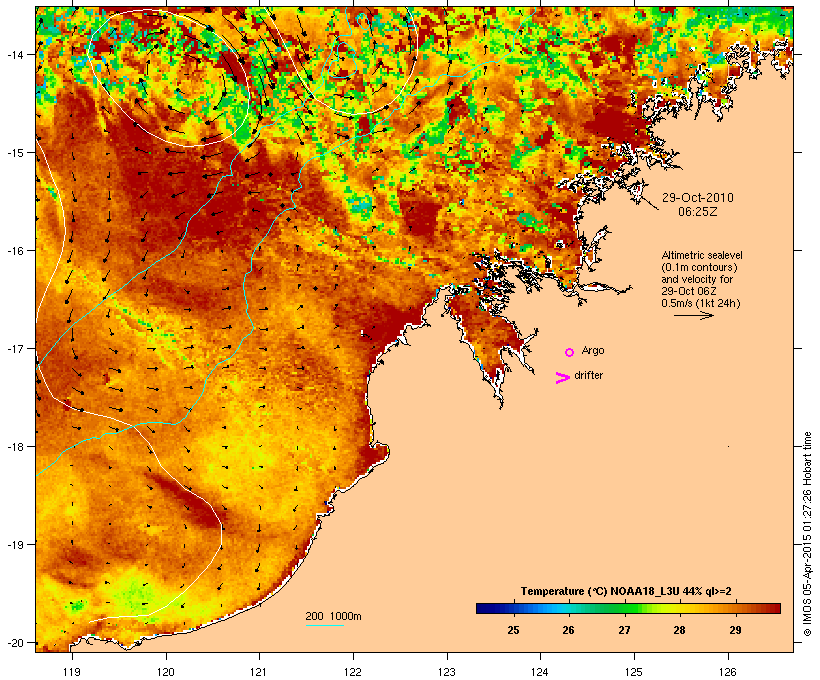Click the magenta Argo circle legend marker
This screenshot has width=820, height=680.
570,353
